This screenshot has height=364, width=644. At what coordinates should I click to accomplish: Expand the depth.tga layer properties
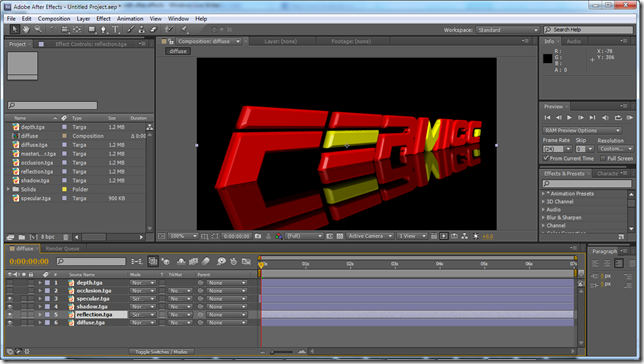coord(40,283)
